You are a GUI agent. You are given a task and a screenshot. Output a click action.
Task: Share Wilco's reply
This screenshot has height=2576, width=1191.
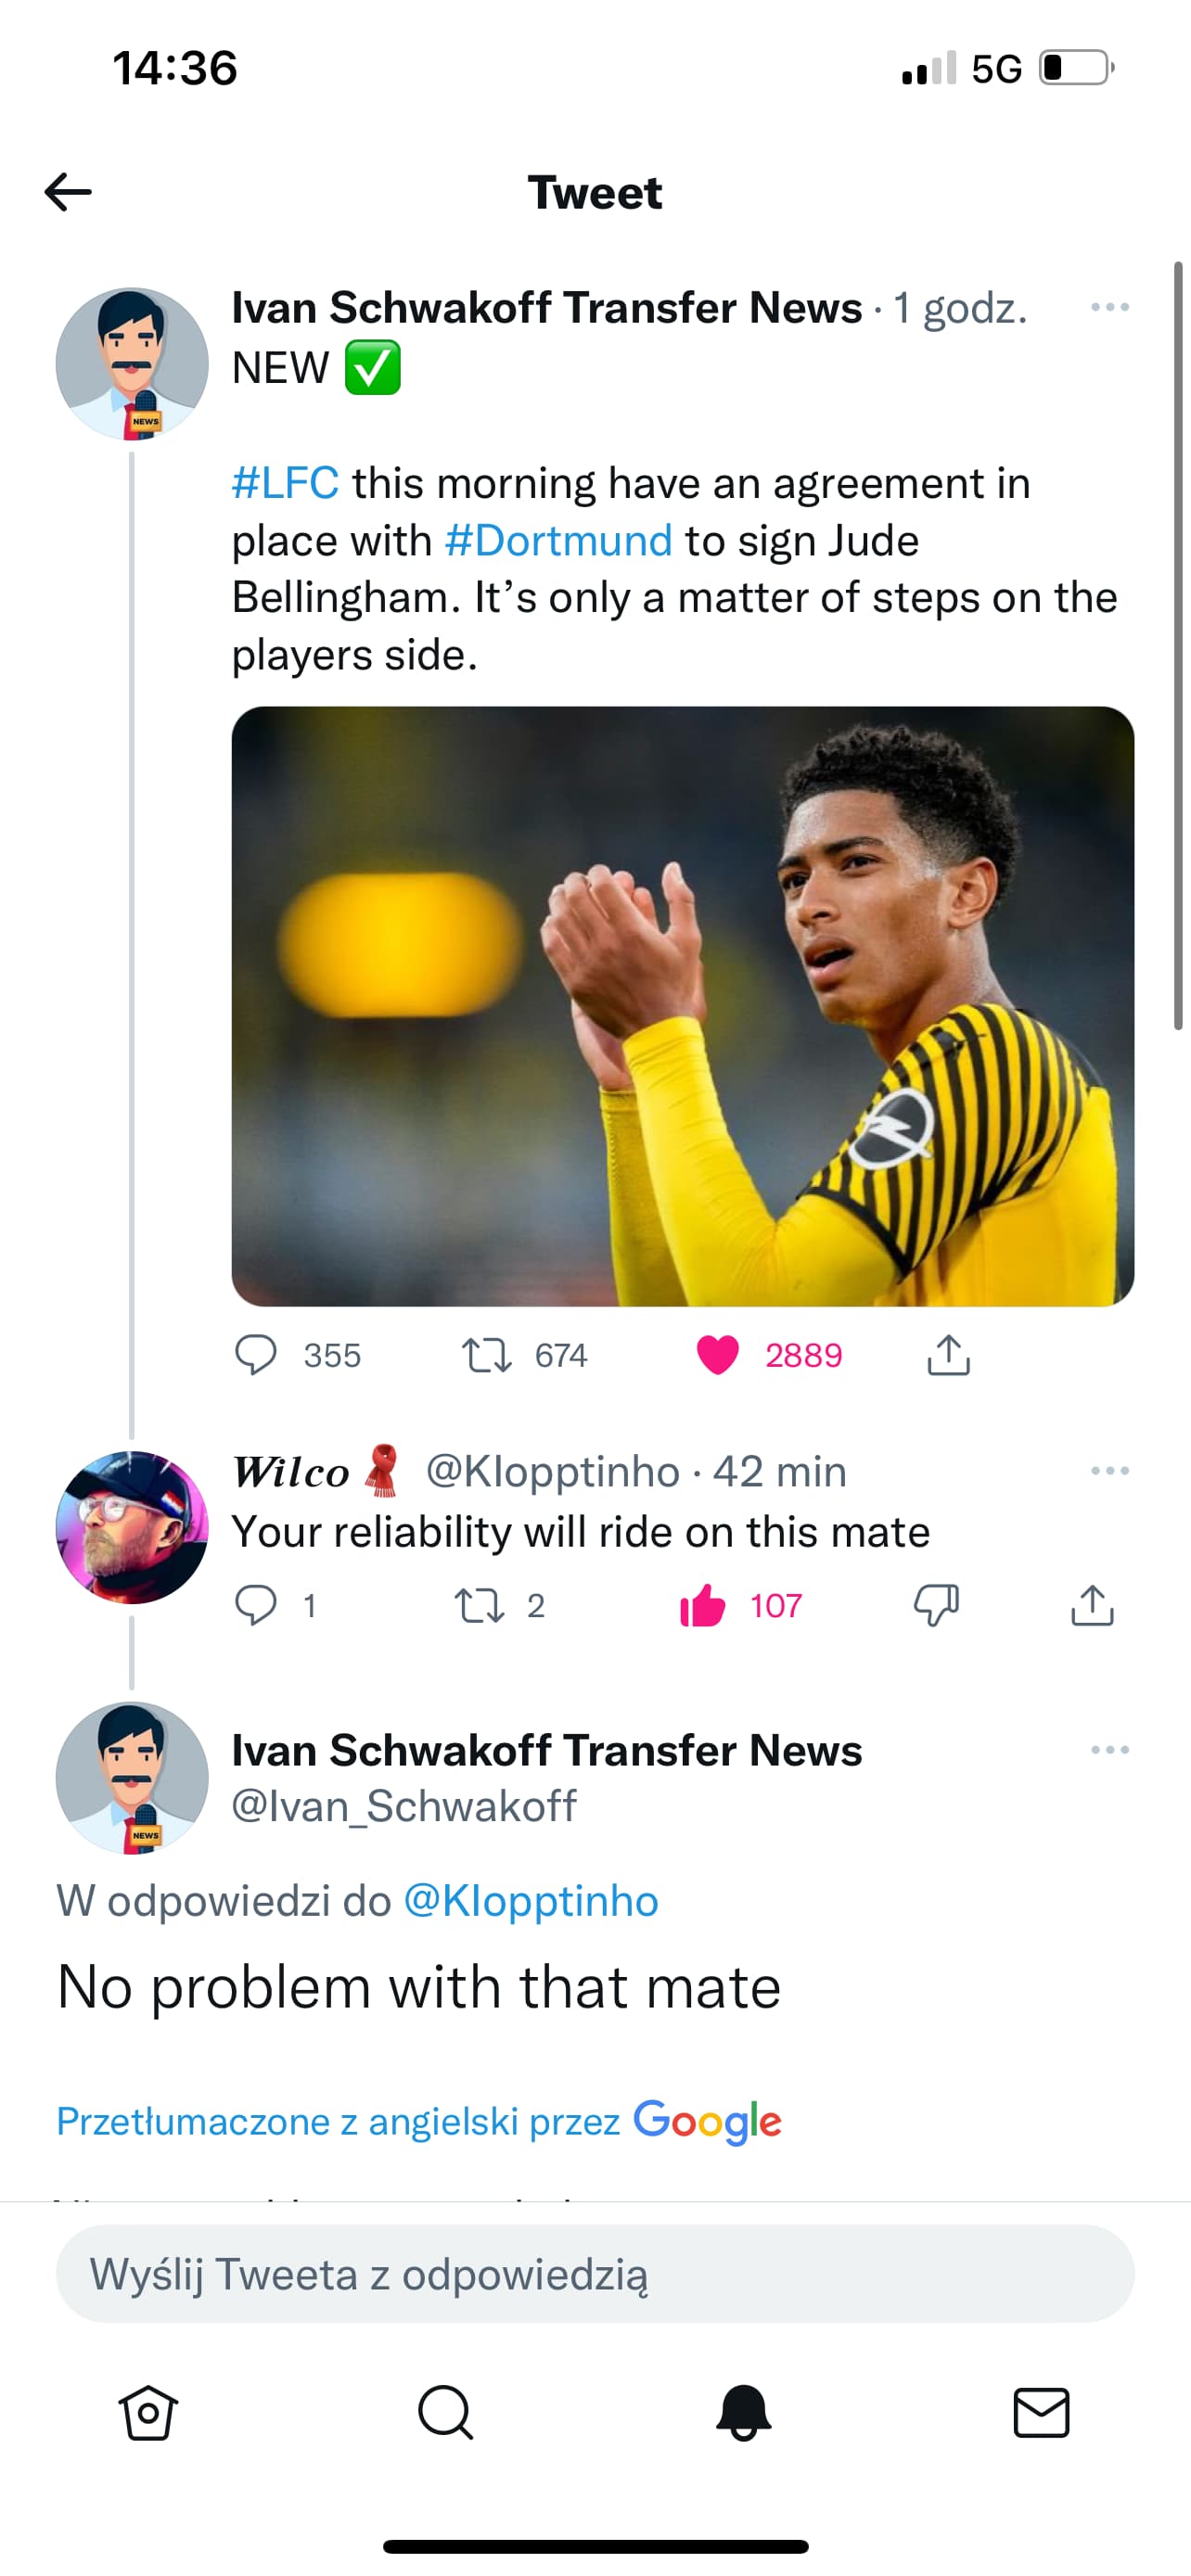(1092, 1605)
